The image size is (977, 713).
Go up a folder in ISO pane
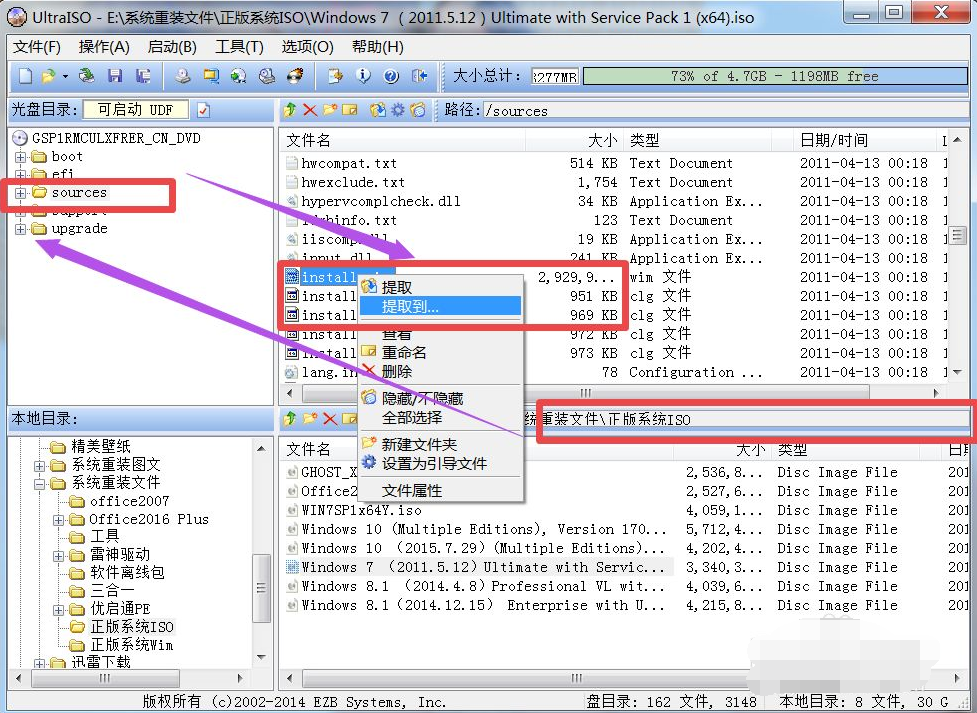291,110
